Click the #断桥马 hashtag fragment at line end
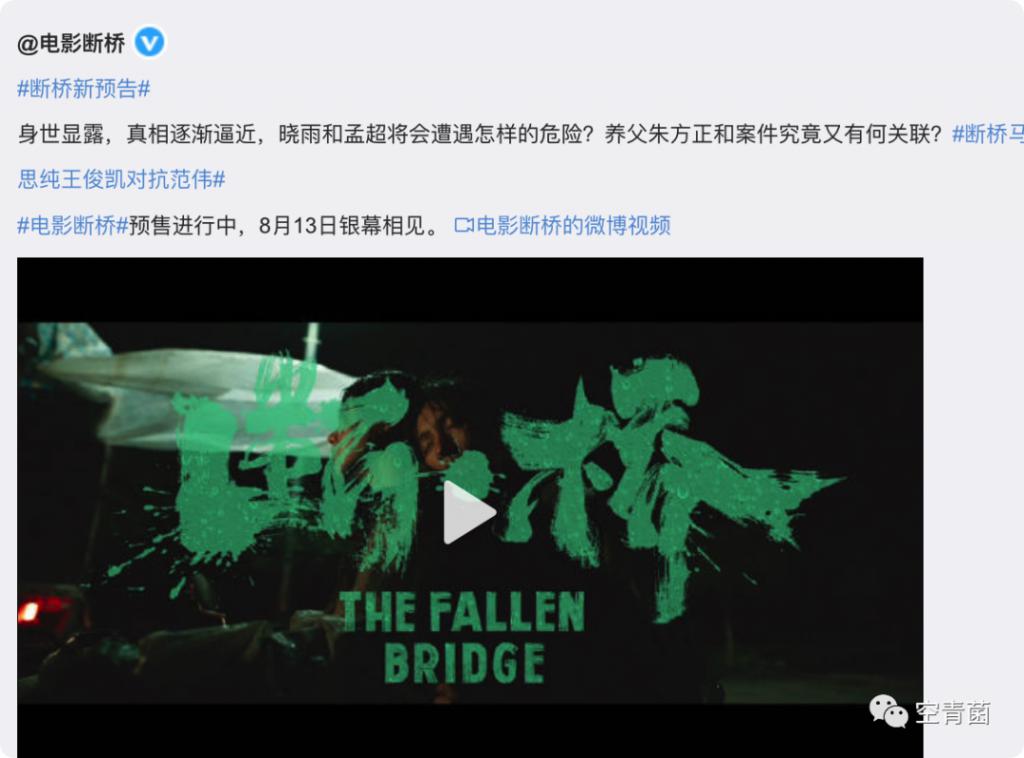 987,134
